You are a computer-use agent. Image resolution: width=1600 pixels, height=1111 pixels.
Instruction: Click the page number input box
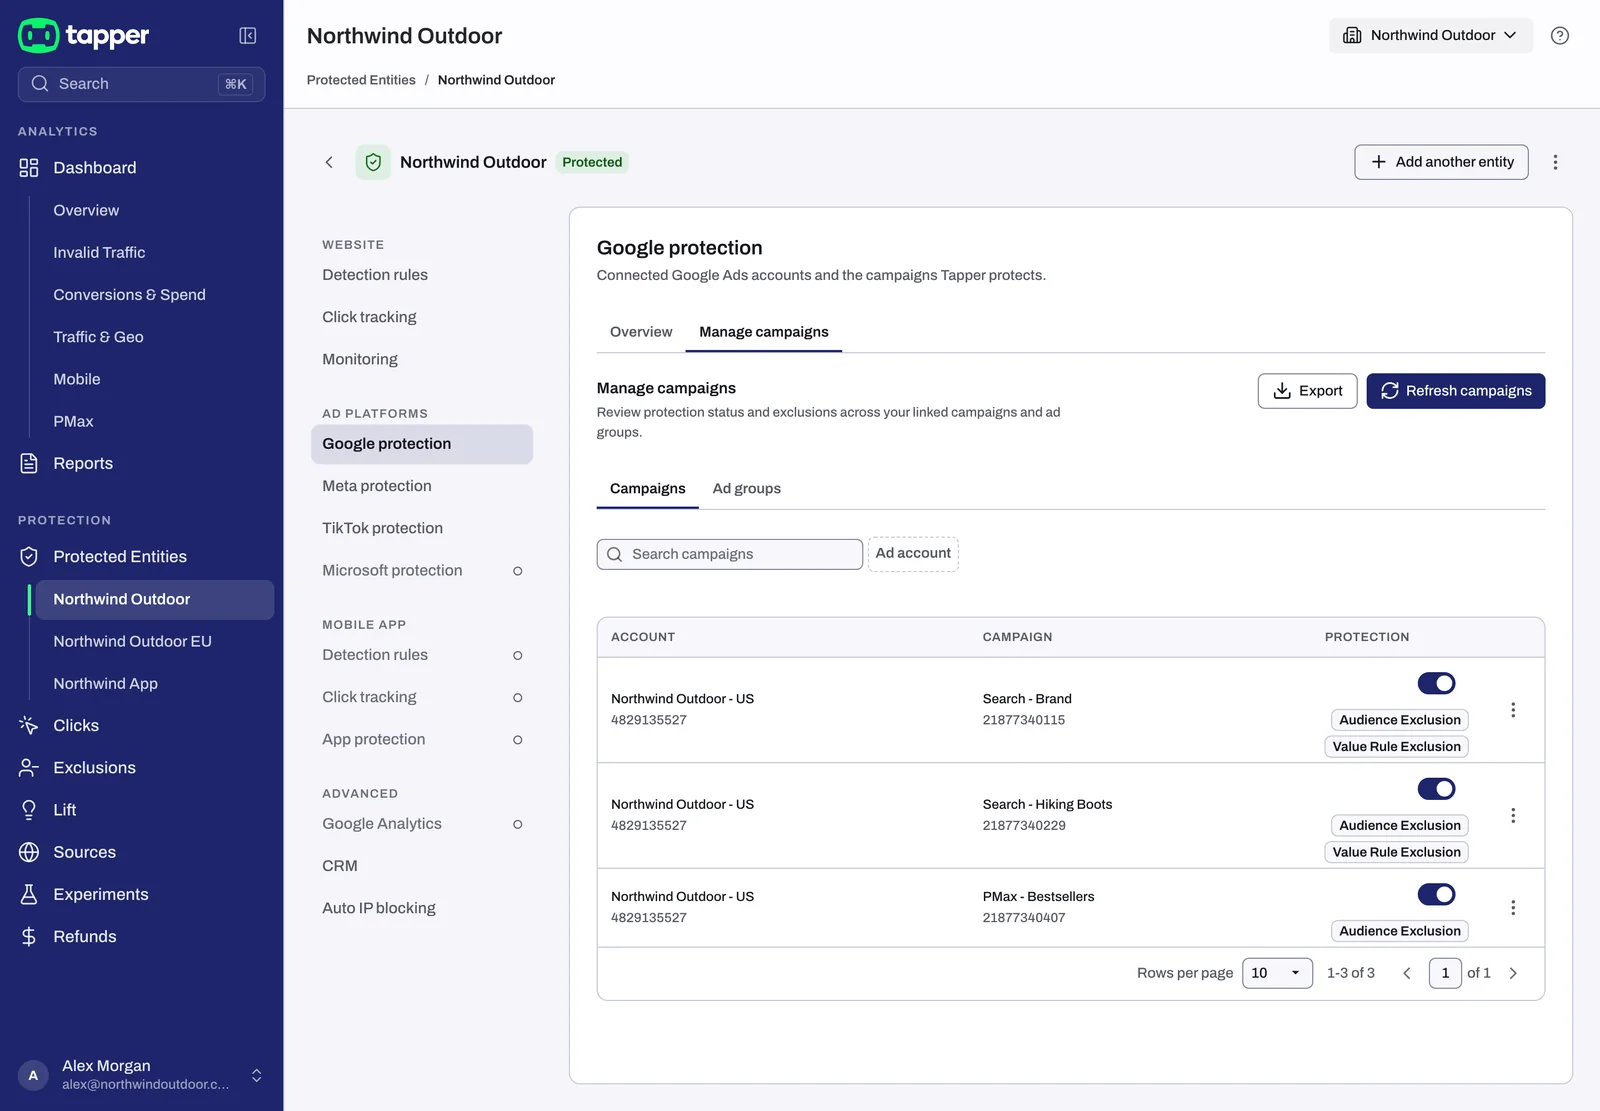tap(1445, 973)
